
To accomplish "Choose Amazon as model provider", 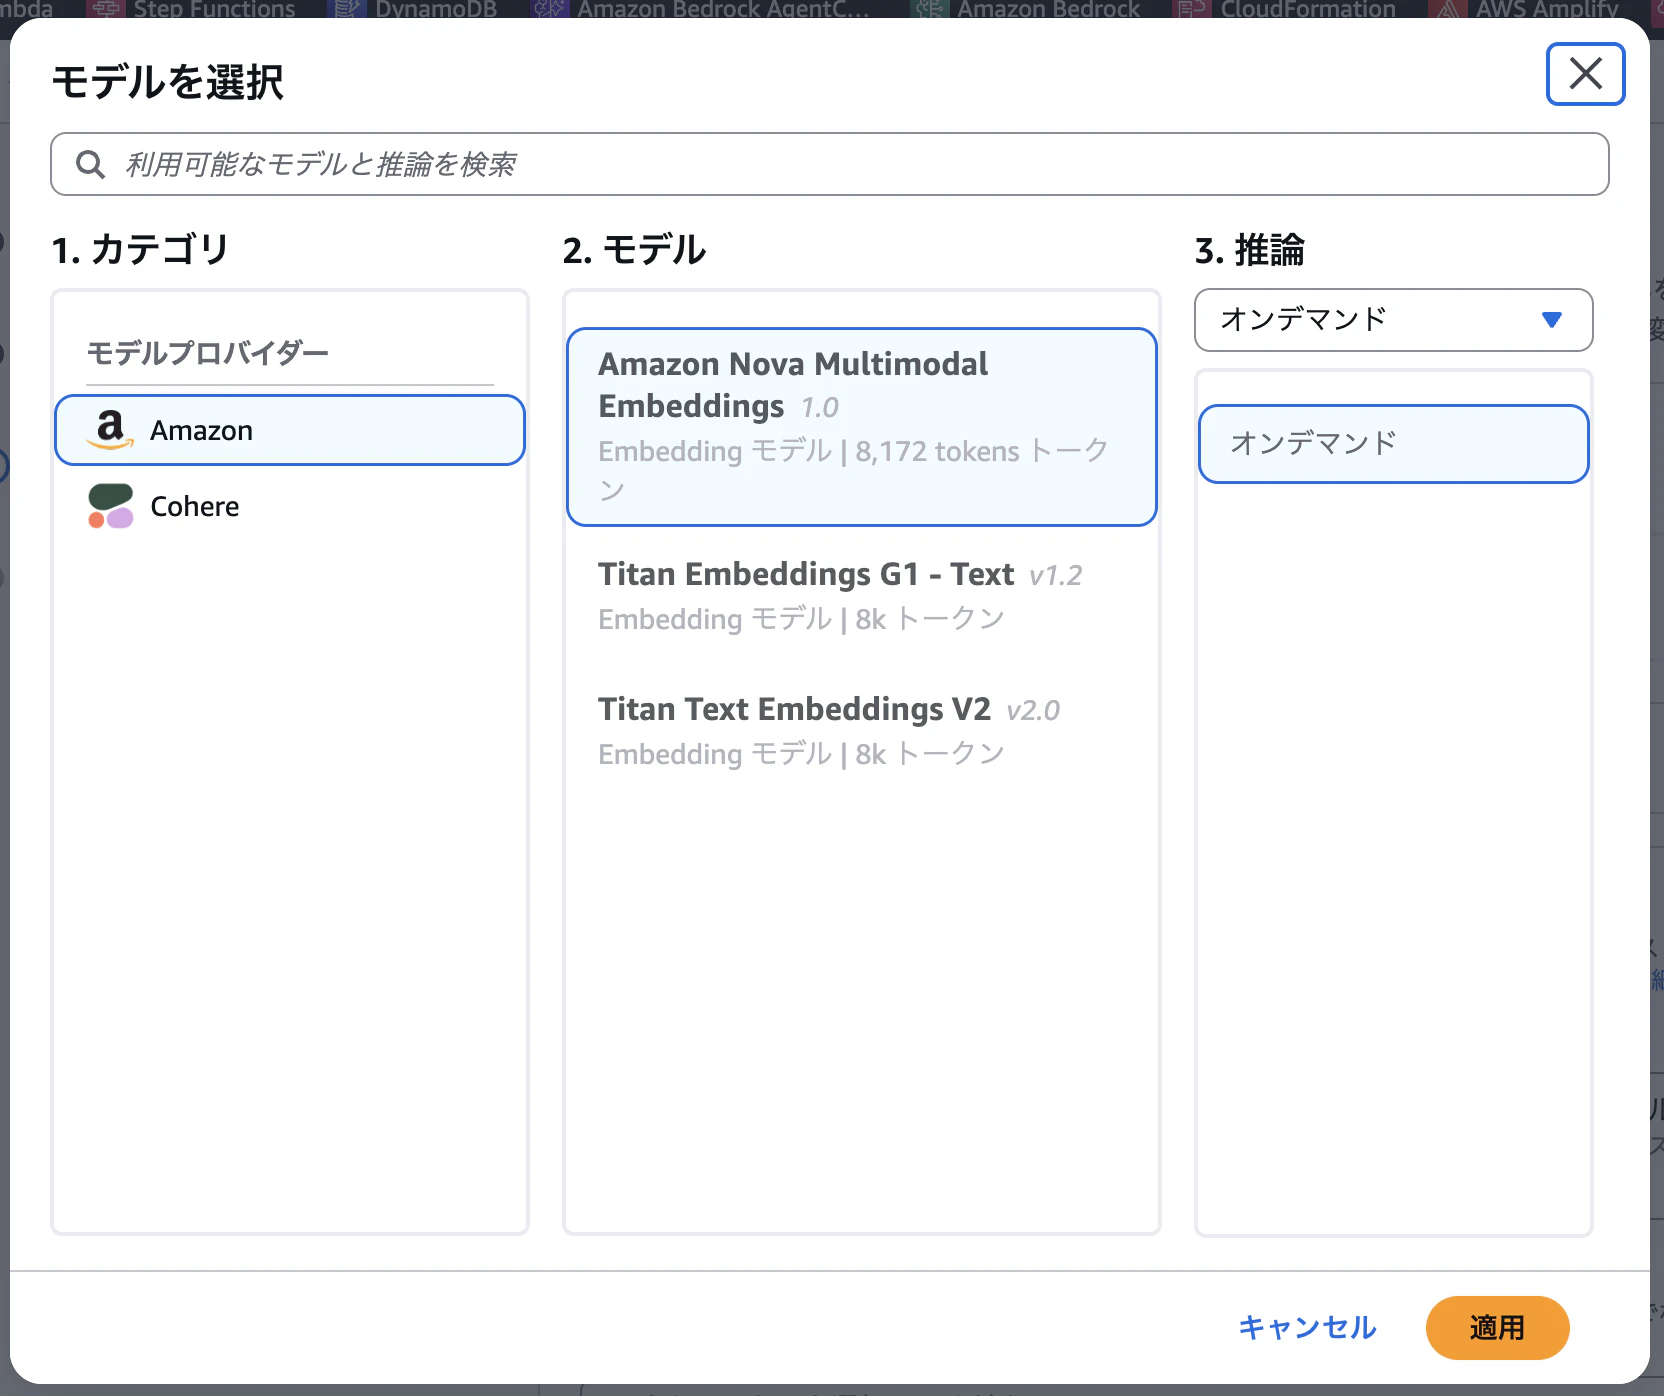I will [290, 430].
